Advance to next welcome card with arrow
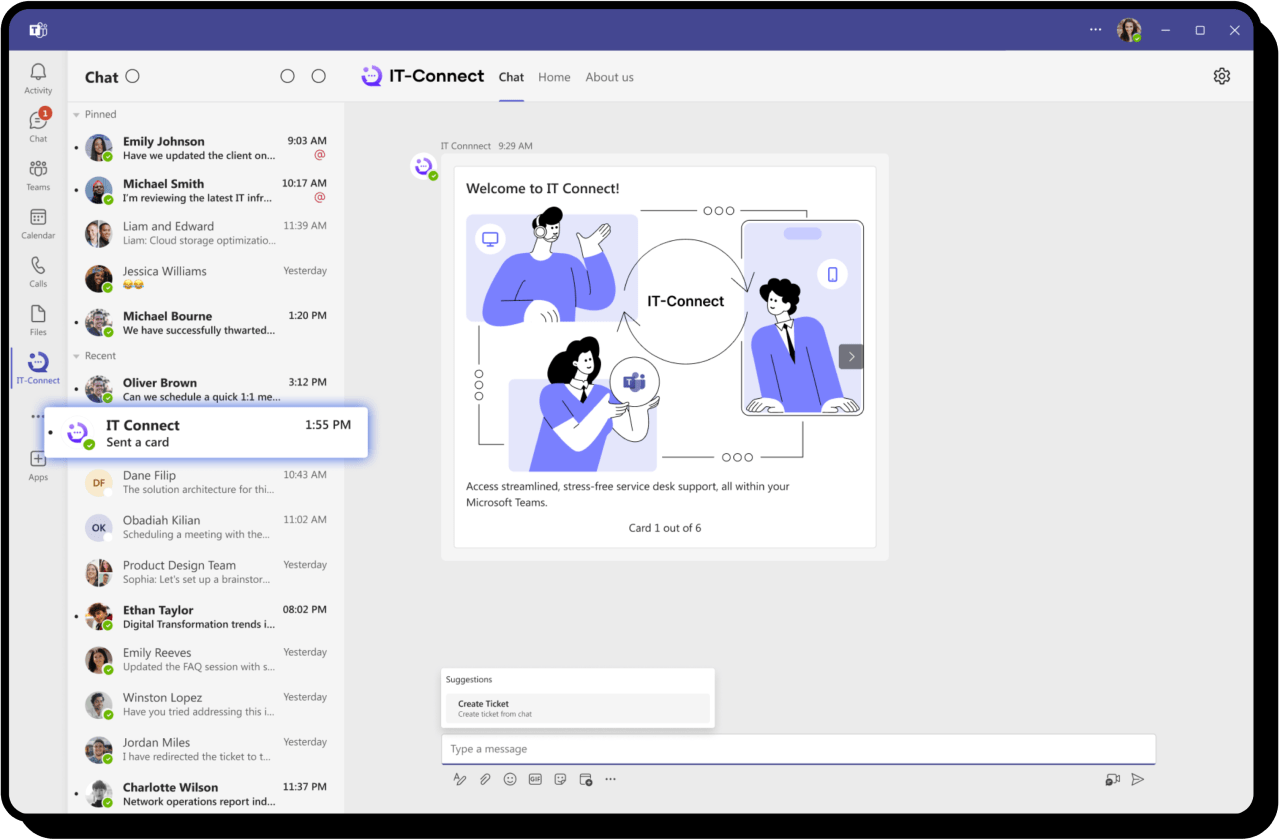The width and height of the screenshot is (1280, 840). point(850,356)
